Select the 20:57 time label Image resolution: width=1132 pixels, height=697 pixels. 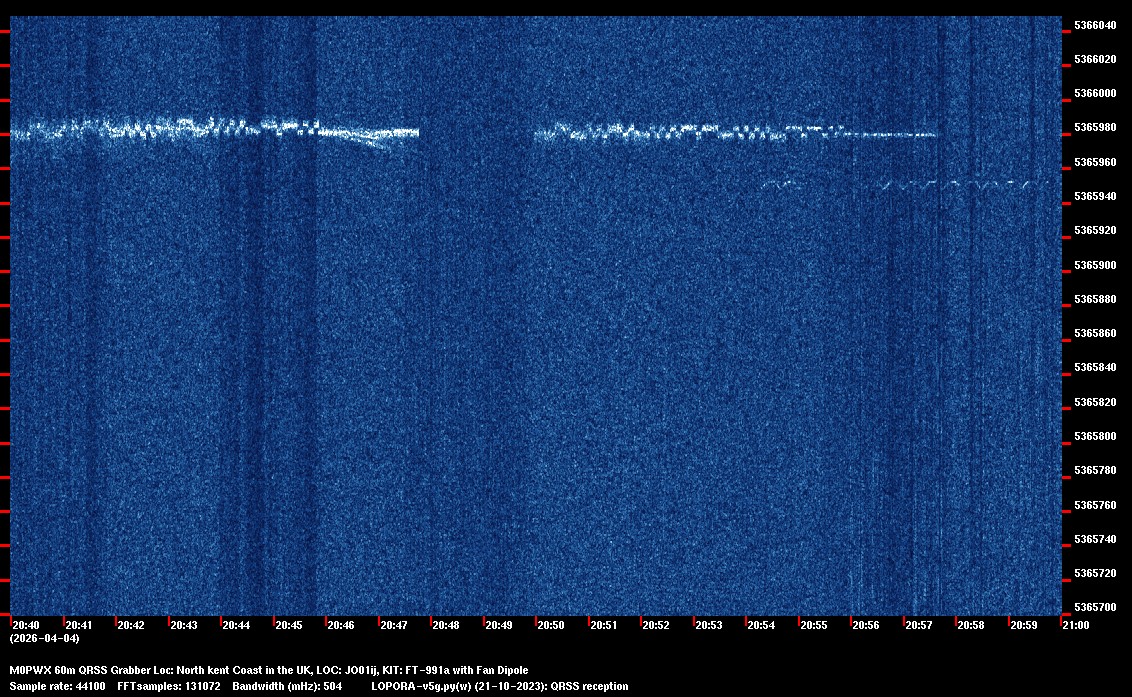(918, 625)
